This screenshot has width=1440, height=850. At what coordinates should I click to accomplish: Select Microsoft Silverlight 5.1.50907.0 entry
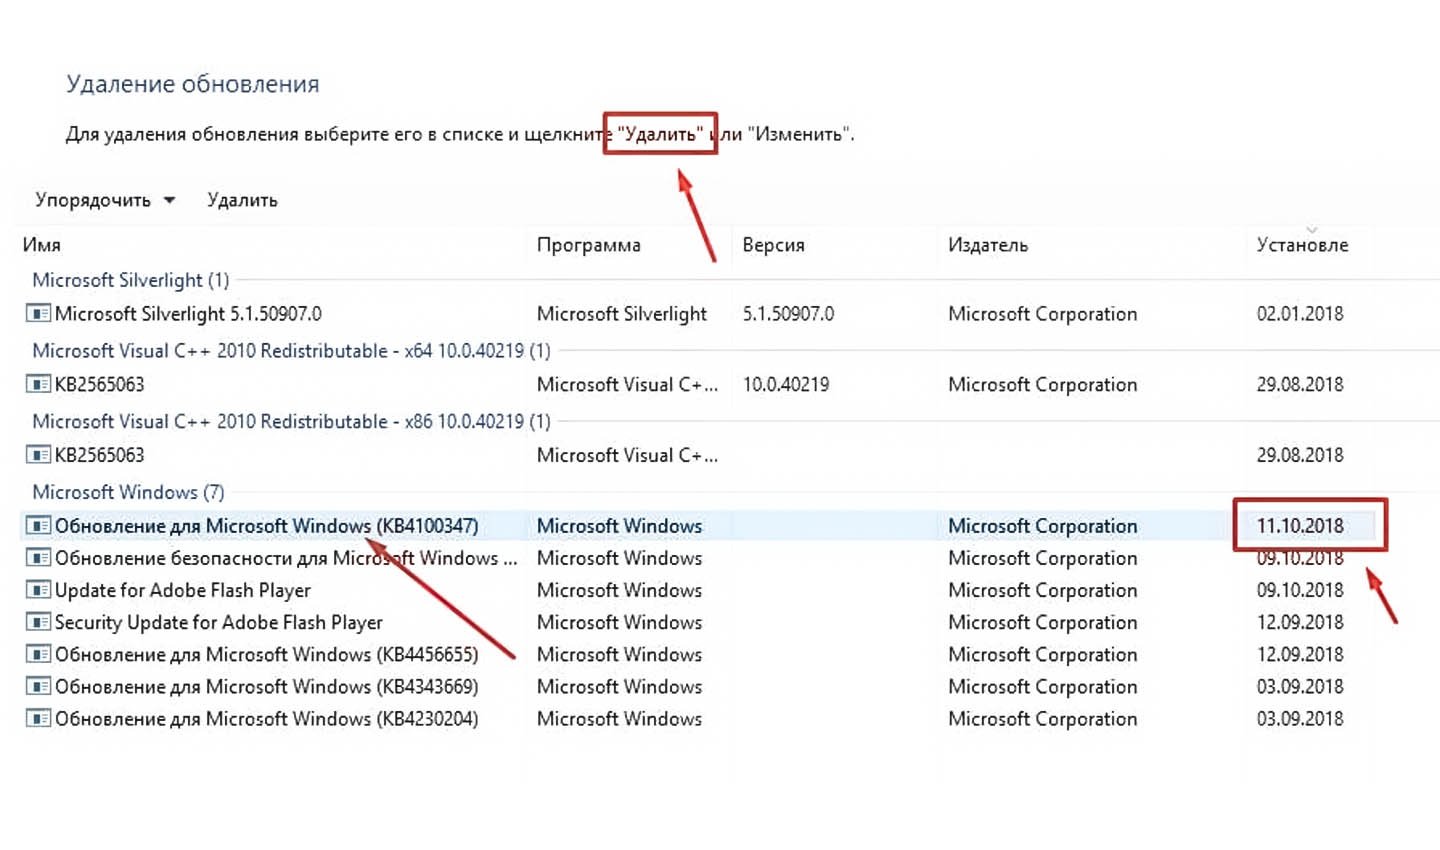[188, 314]
